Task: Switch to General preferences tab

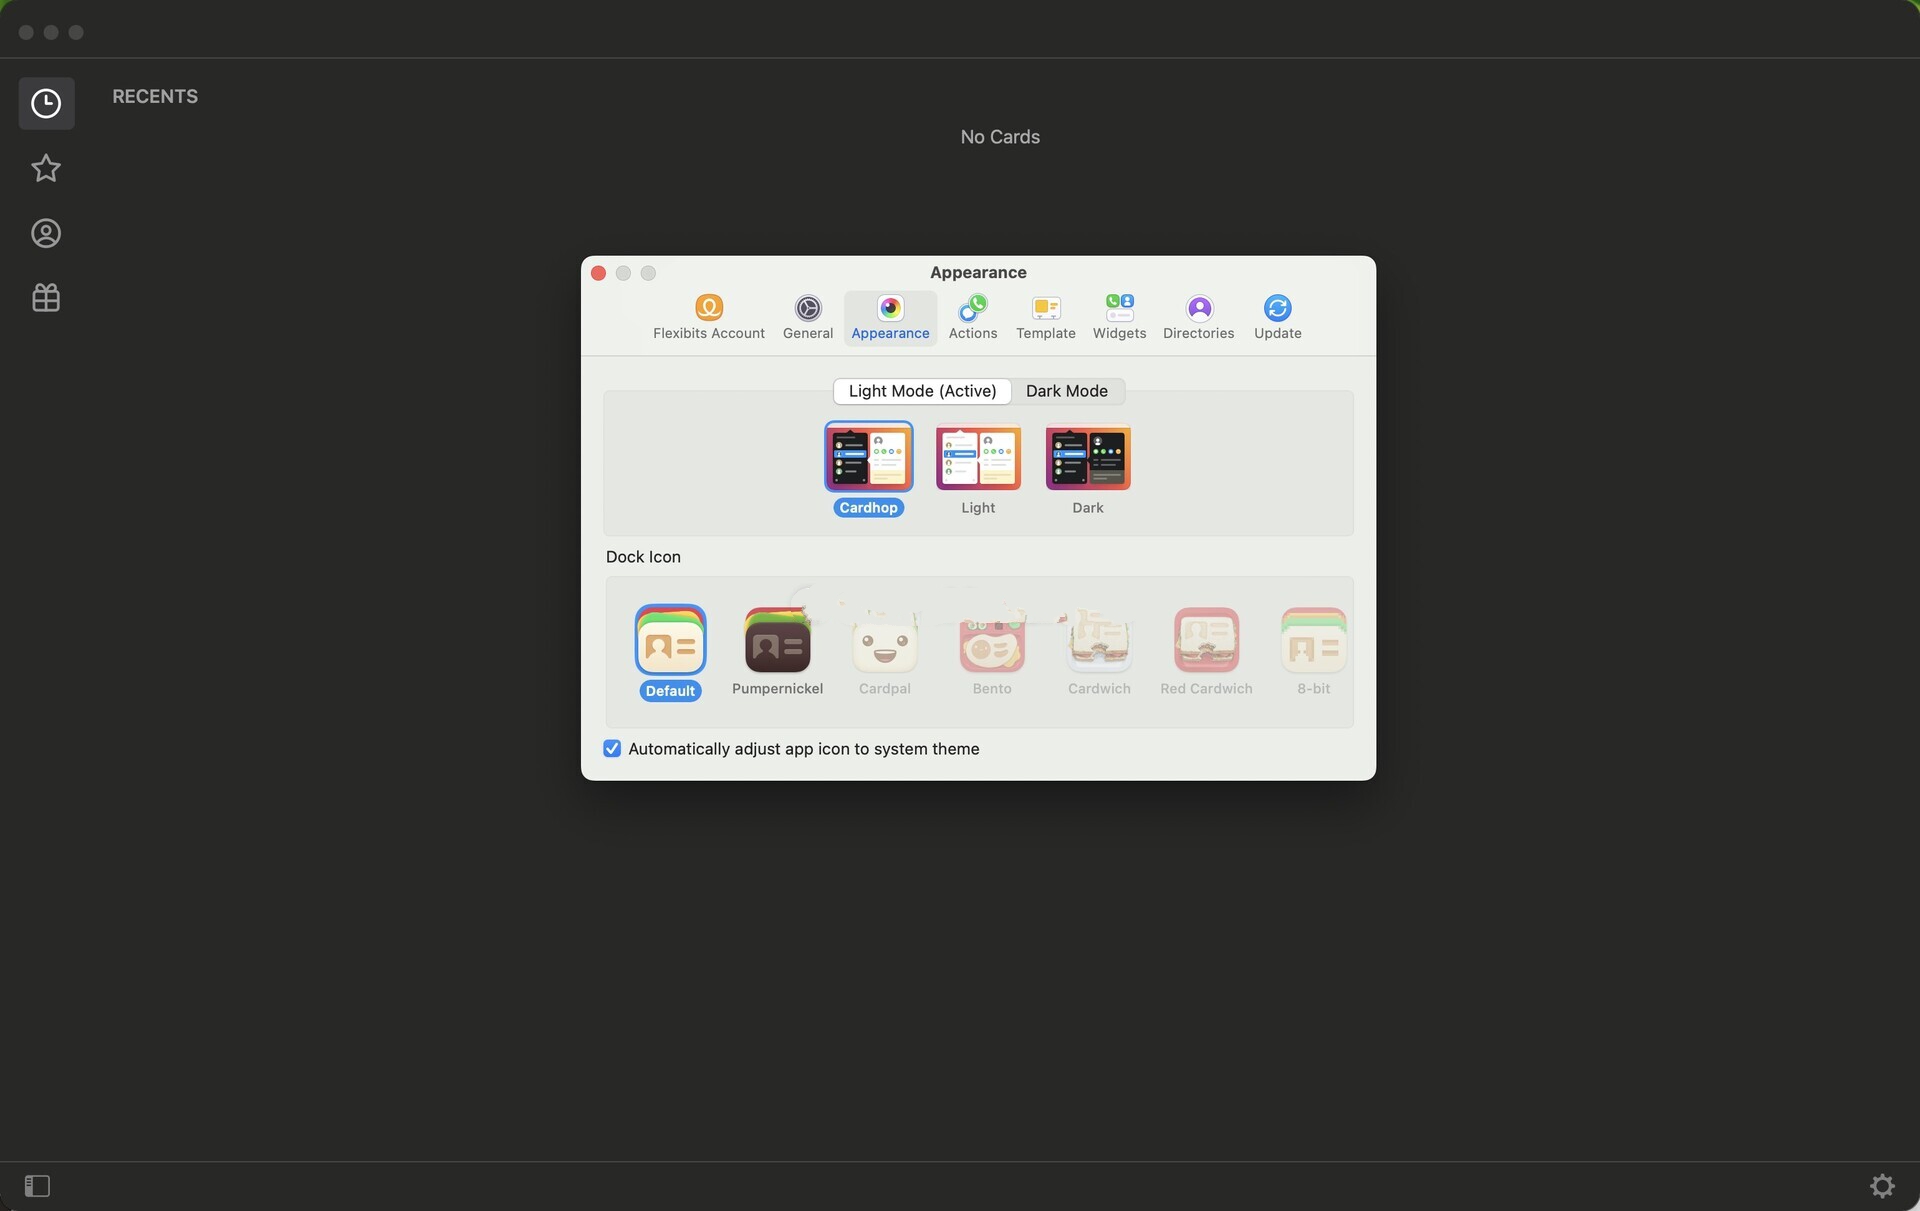Action: 807,318
